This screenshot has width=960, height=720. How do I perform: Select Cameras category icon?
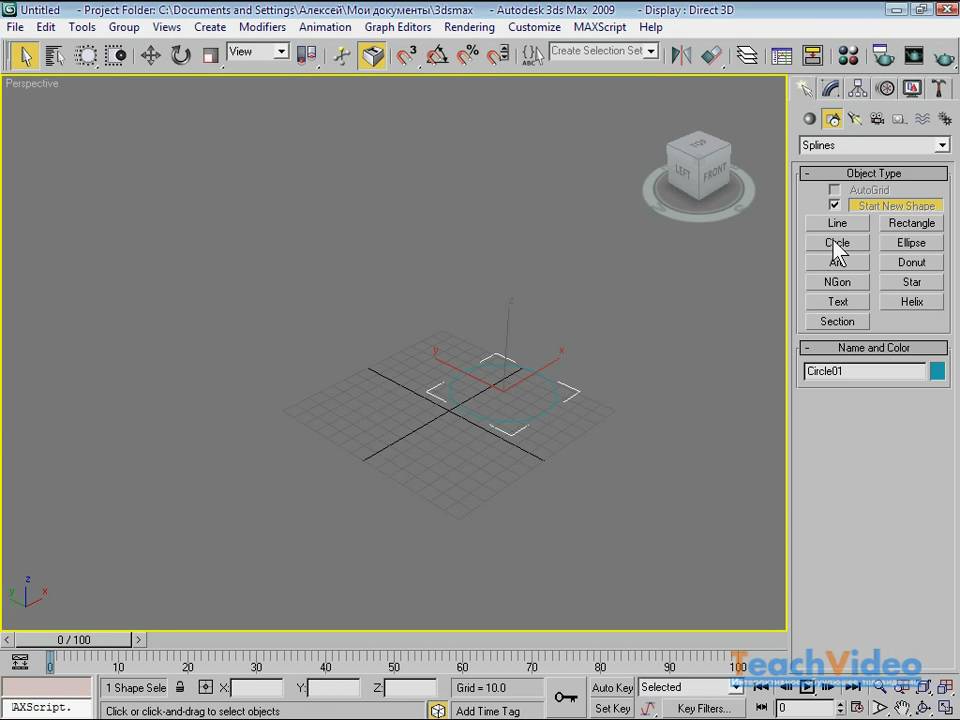coord(877,119)
